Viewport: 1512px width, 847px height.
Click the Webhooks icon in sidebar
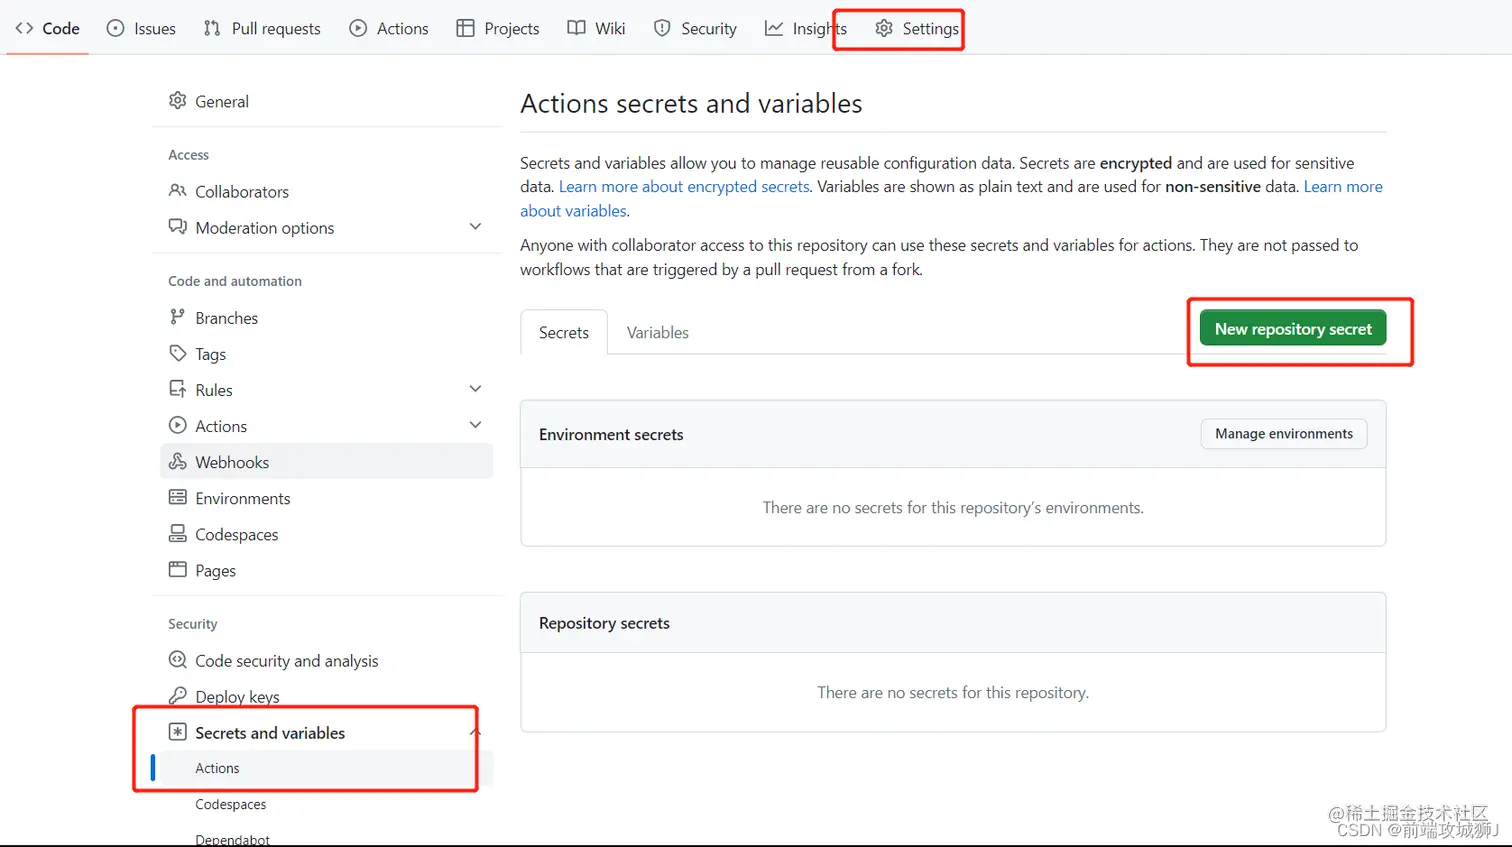tap(178, 461)
